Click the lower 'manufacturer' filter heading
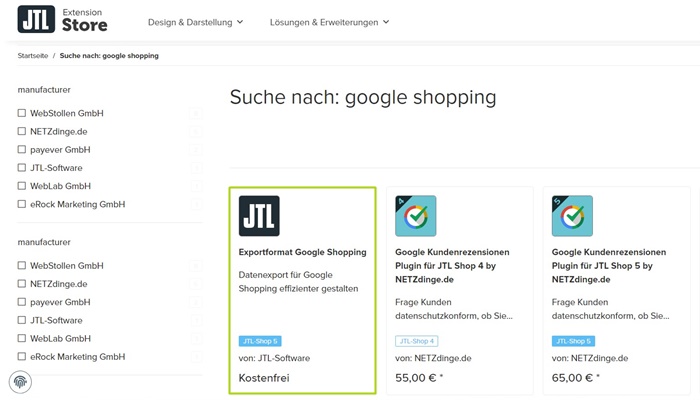 tap(44, 242)
